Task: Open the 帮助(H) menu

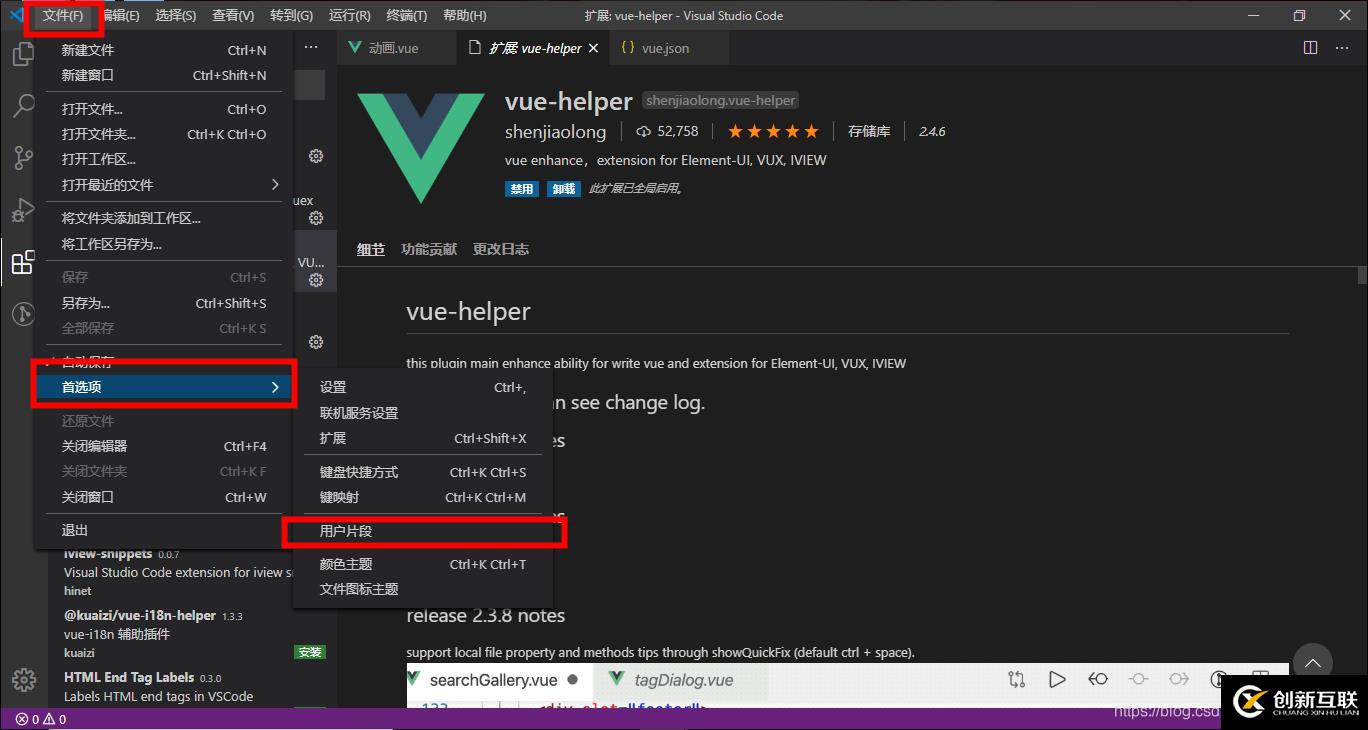Action: point(464,16)
